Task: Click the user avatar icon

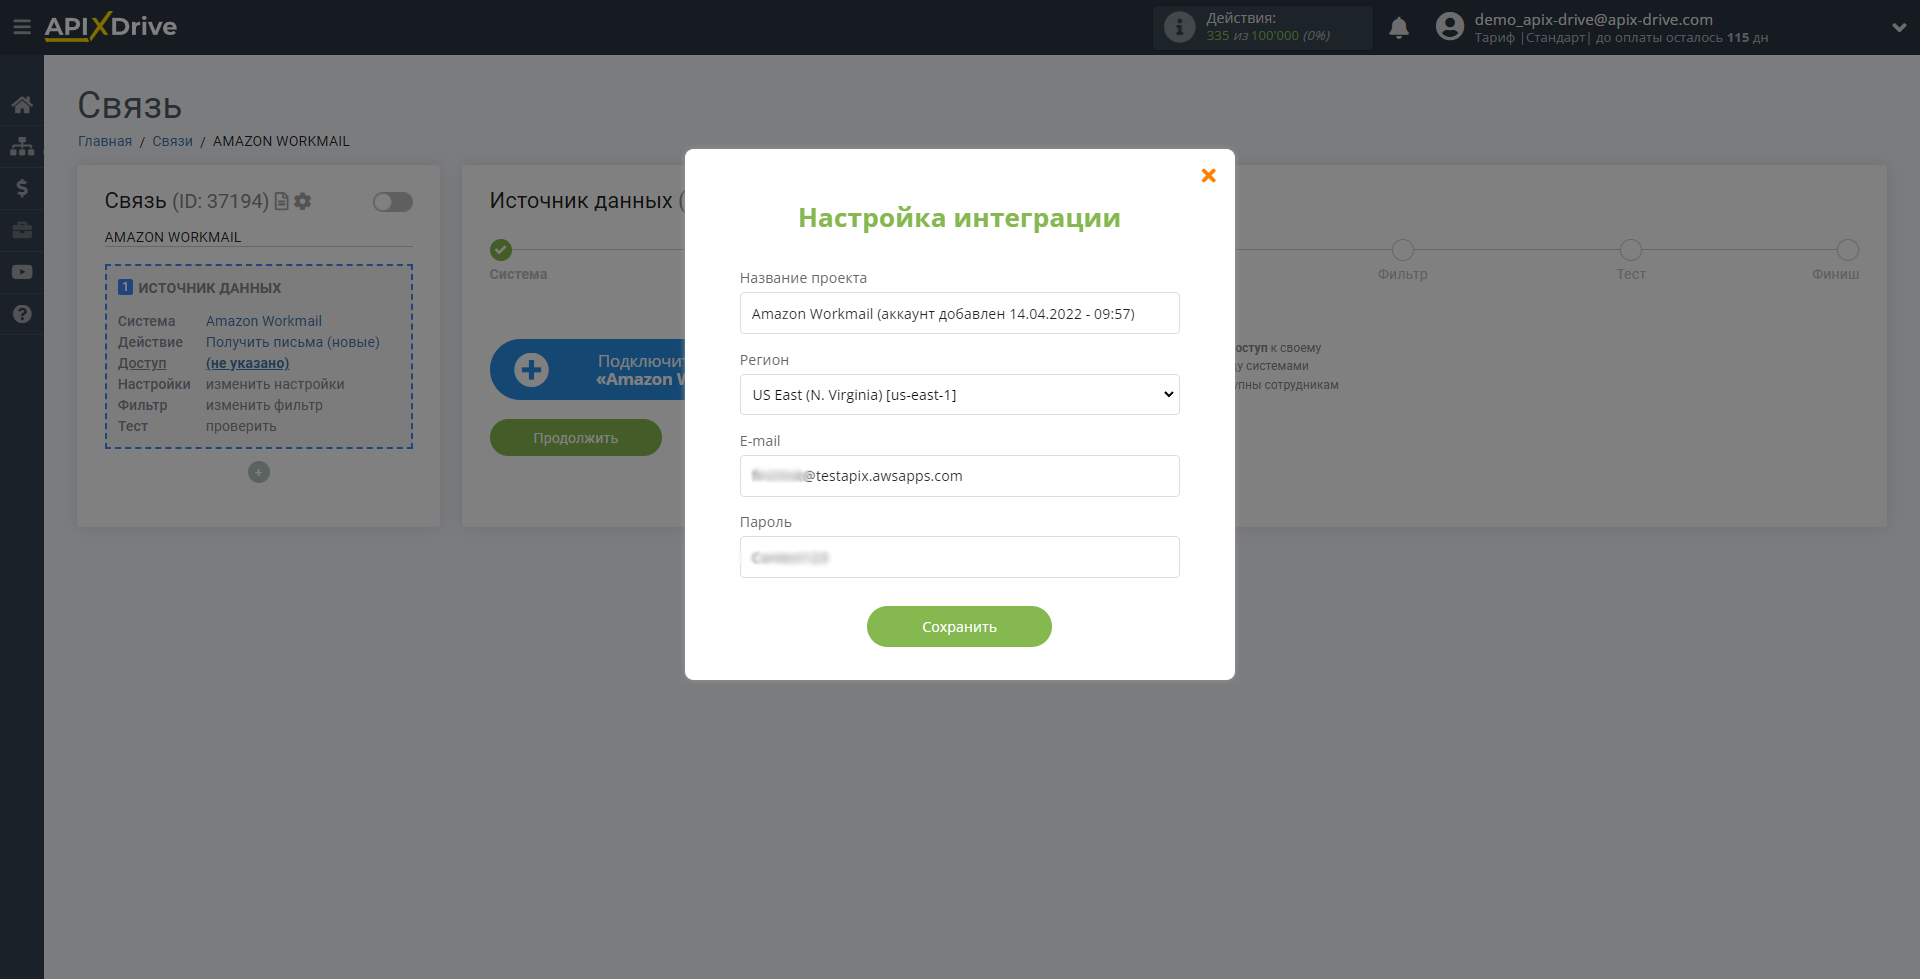Action: (x=1450, y=27)
